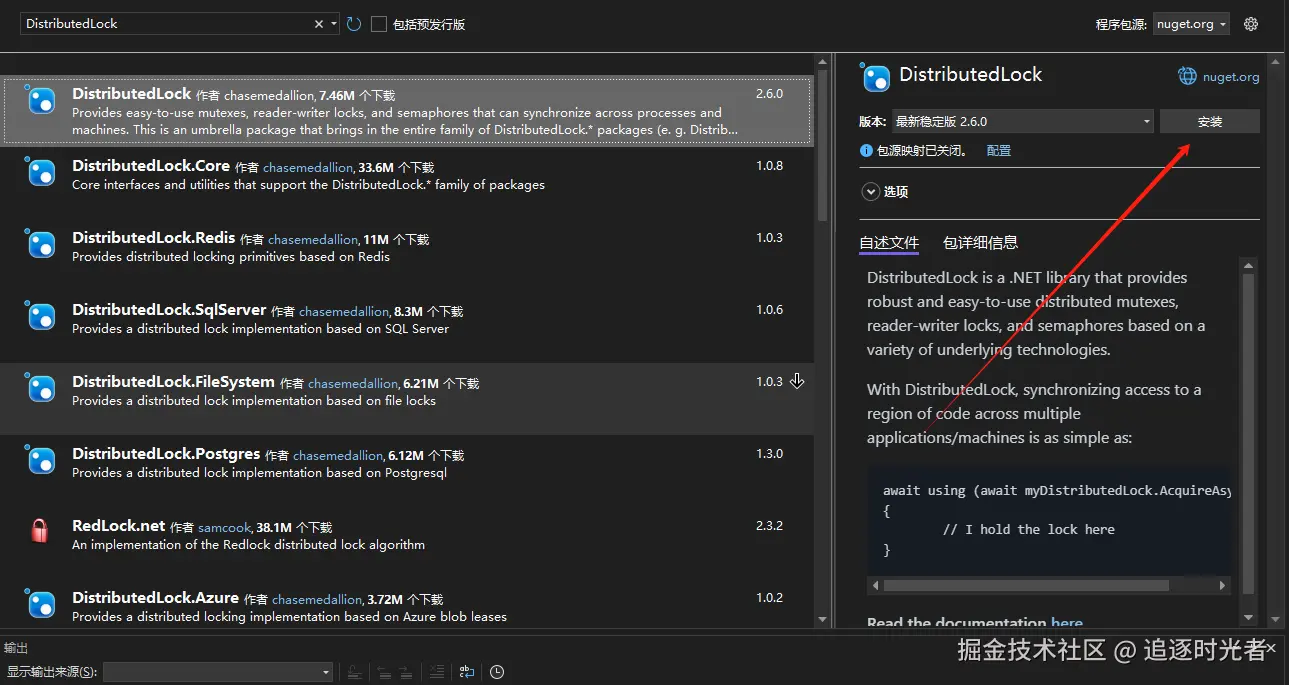Click the DistributedLock.Redis package icon

40,245
